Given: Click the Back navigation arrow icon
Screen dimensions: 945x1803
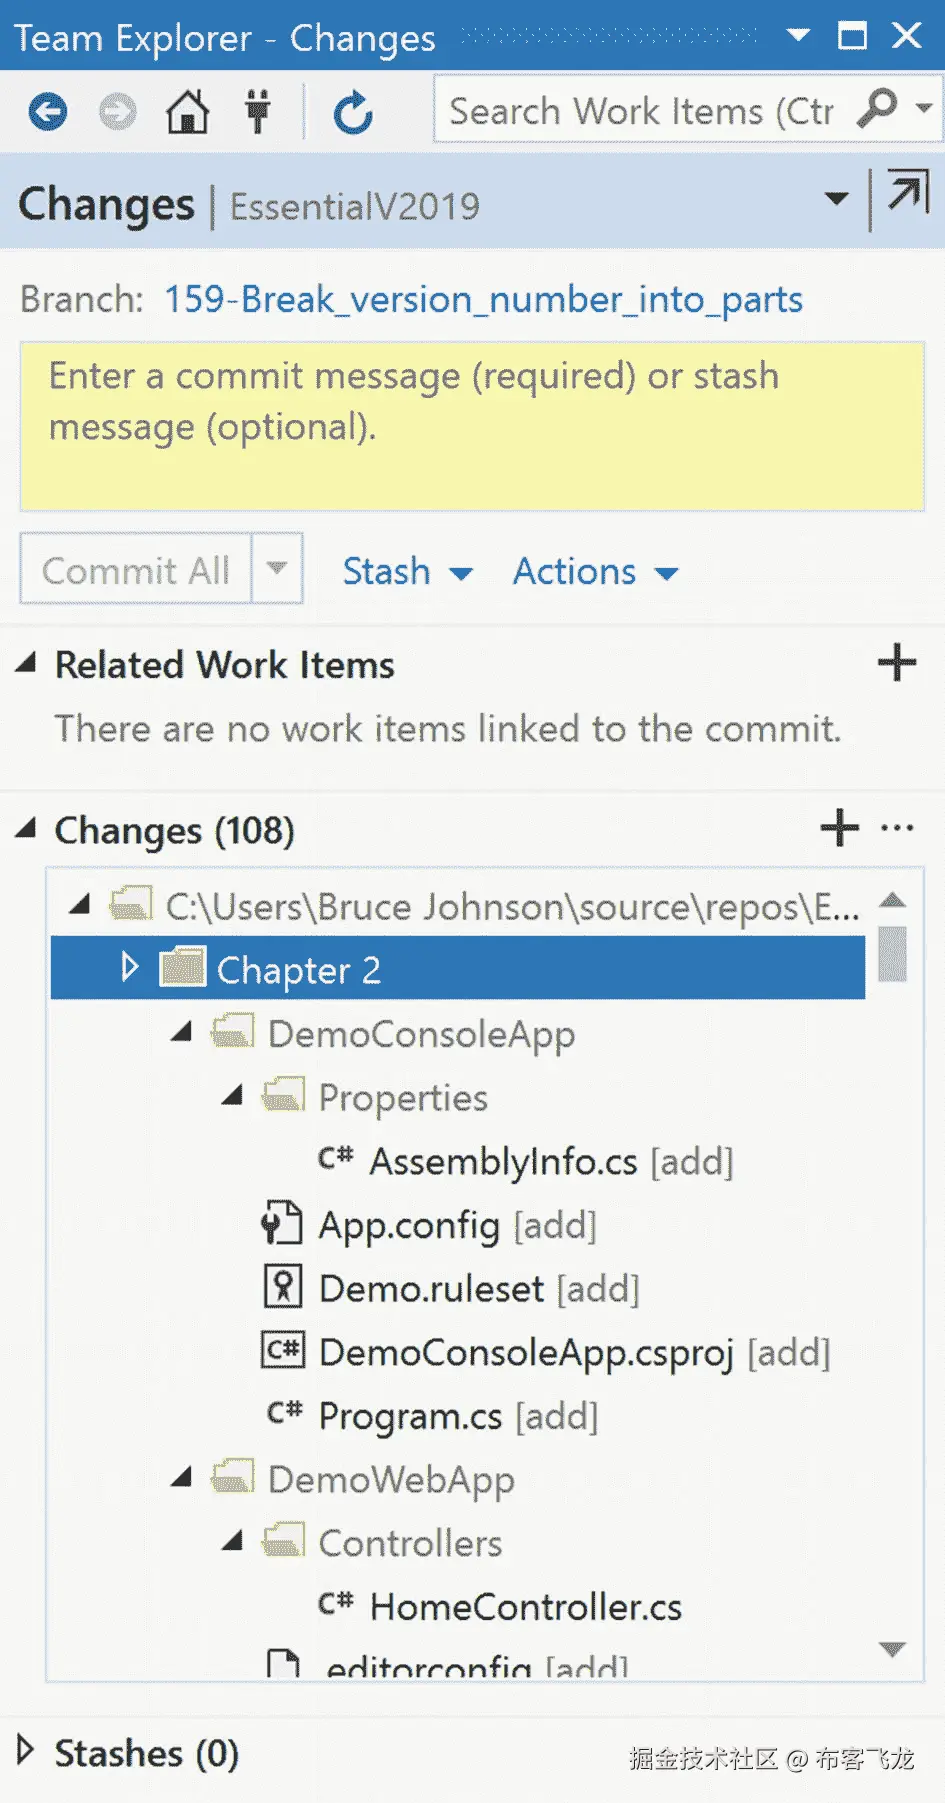Looking at the screenshot, I should 47,112.
